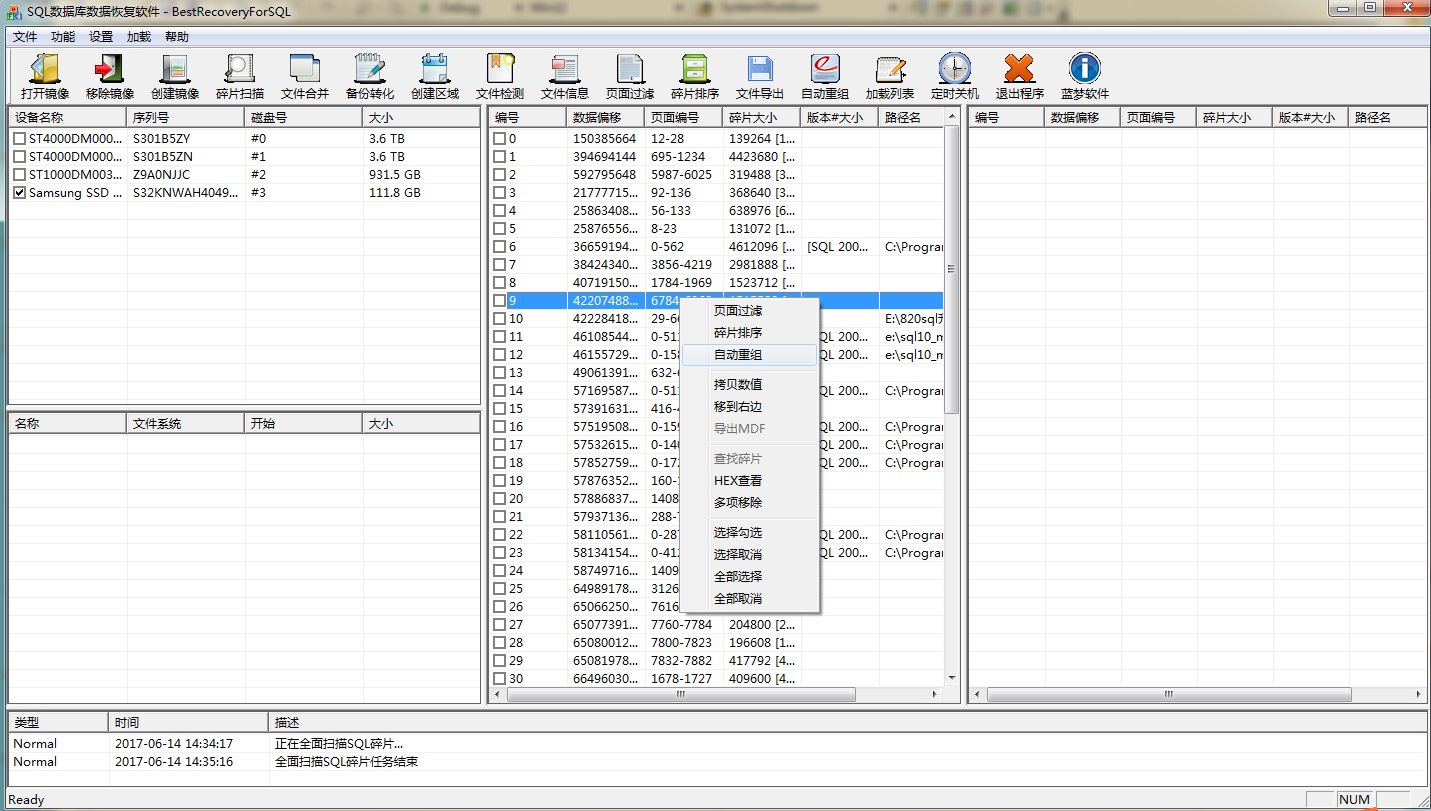Viewport: 1431px width, 811px height.
Task: Open the 功能 menu
Action: [63, 37]
